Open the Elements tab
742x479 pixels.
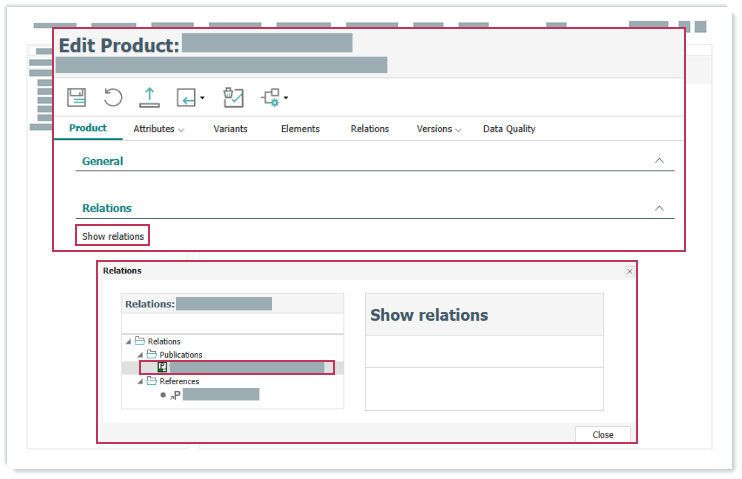tap(300, 129)
